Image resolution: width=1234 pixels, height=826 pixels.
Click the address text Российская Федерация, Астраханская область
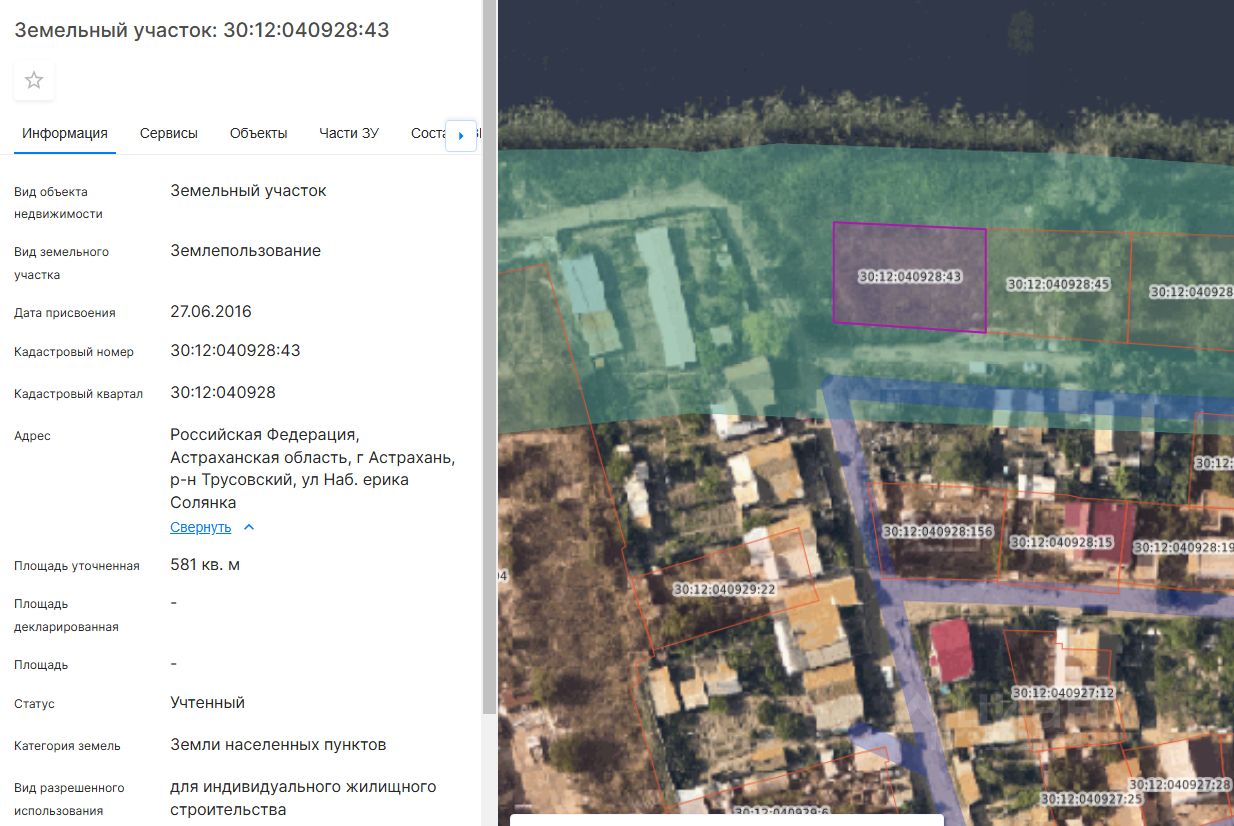pos(313,469)
